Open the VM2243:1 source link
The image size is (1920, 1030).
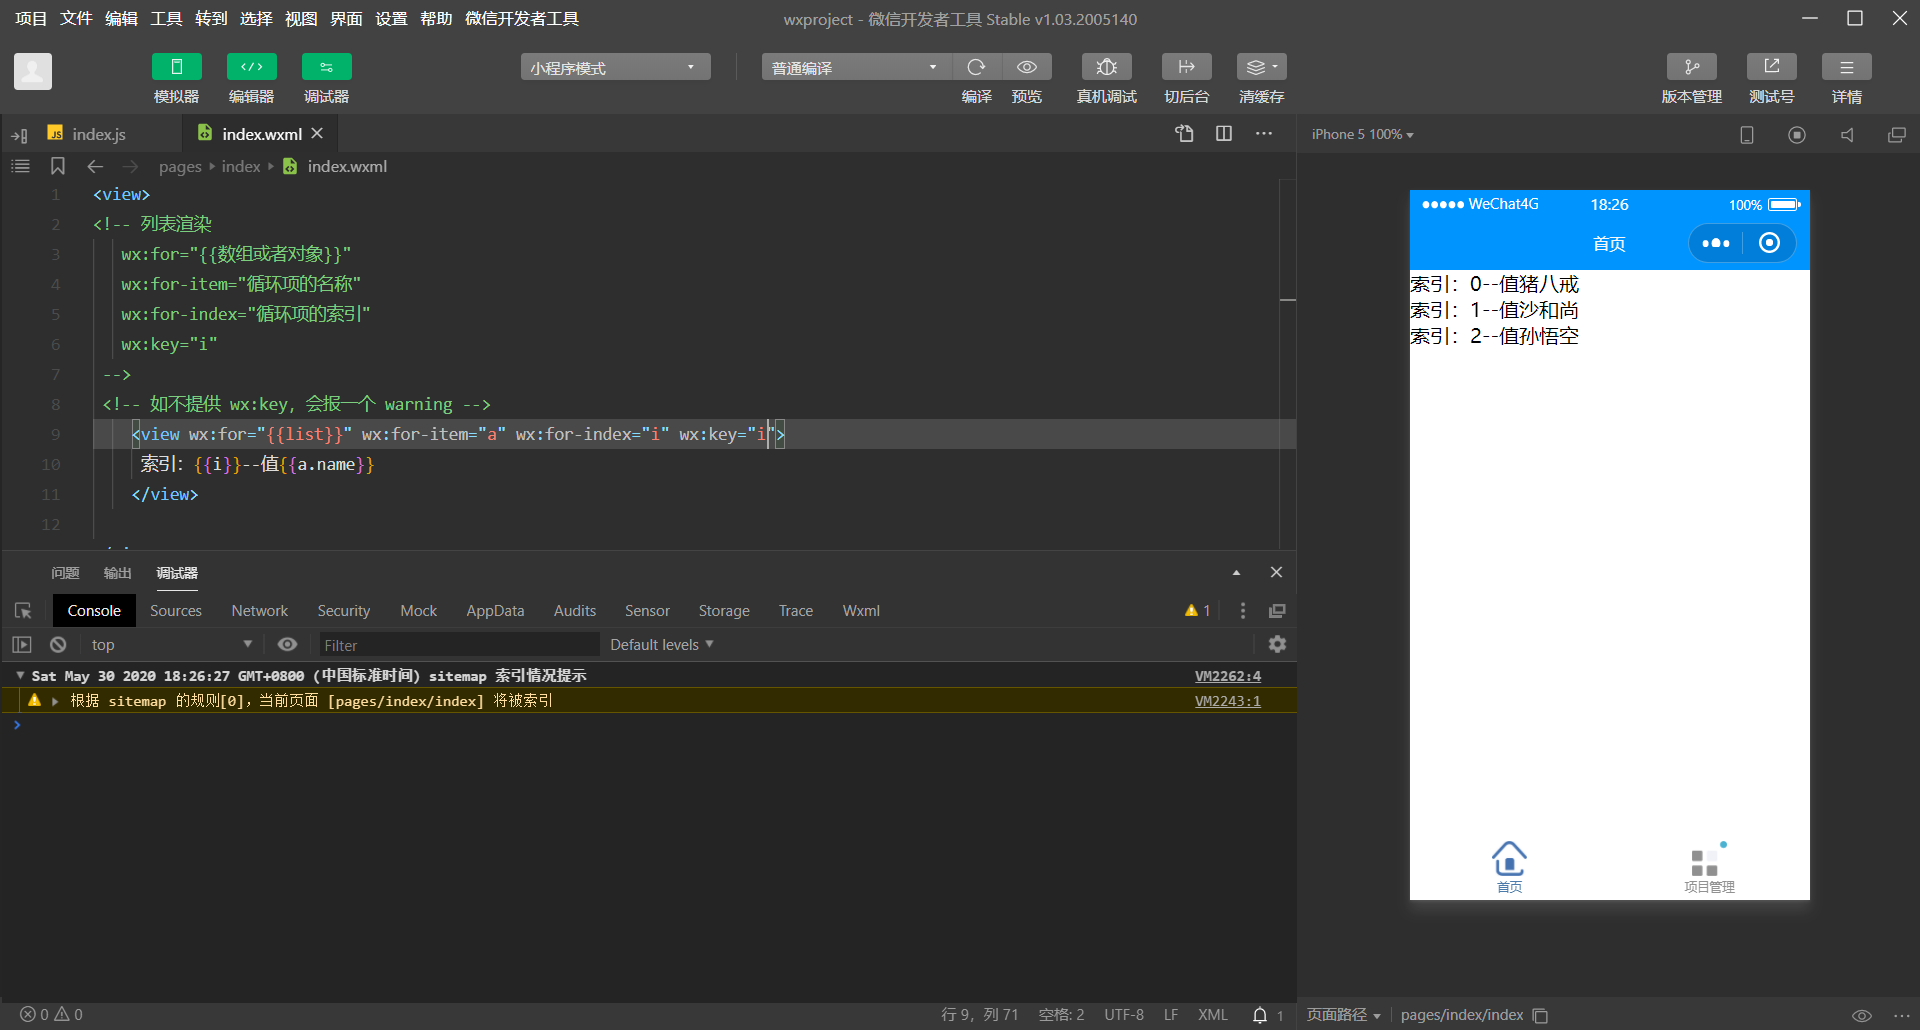click(x=1228, y=701)
